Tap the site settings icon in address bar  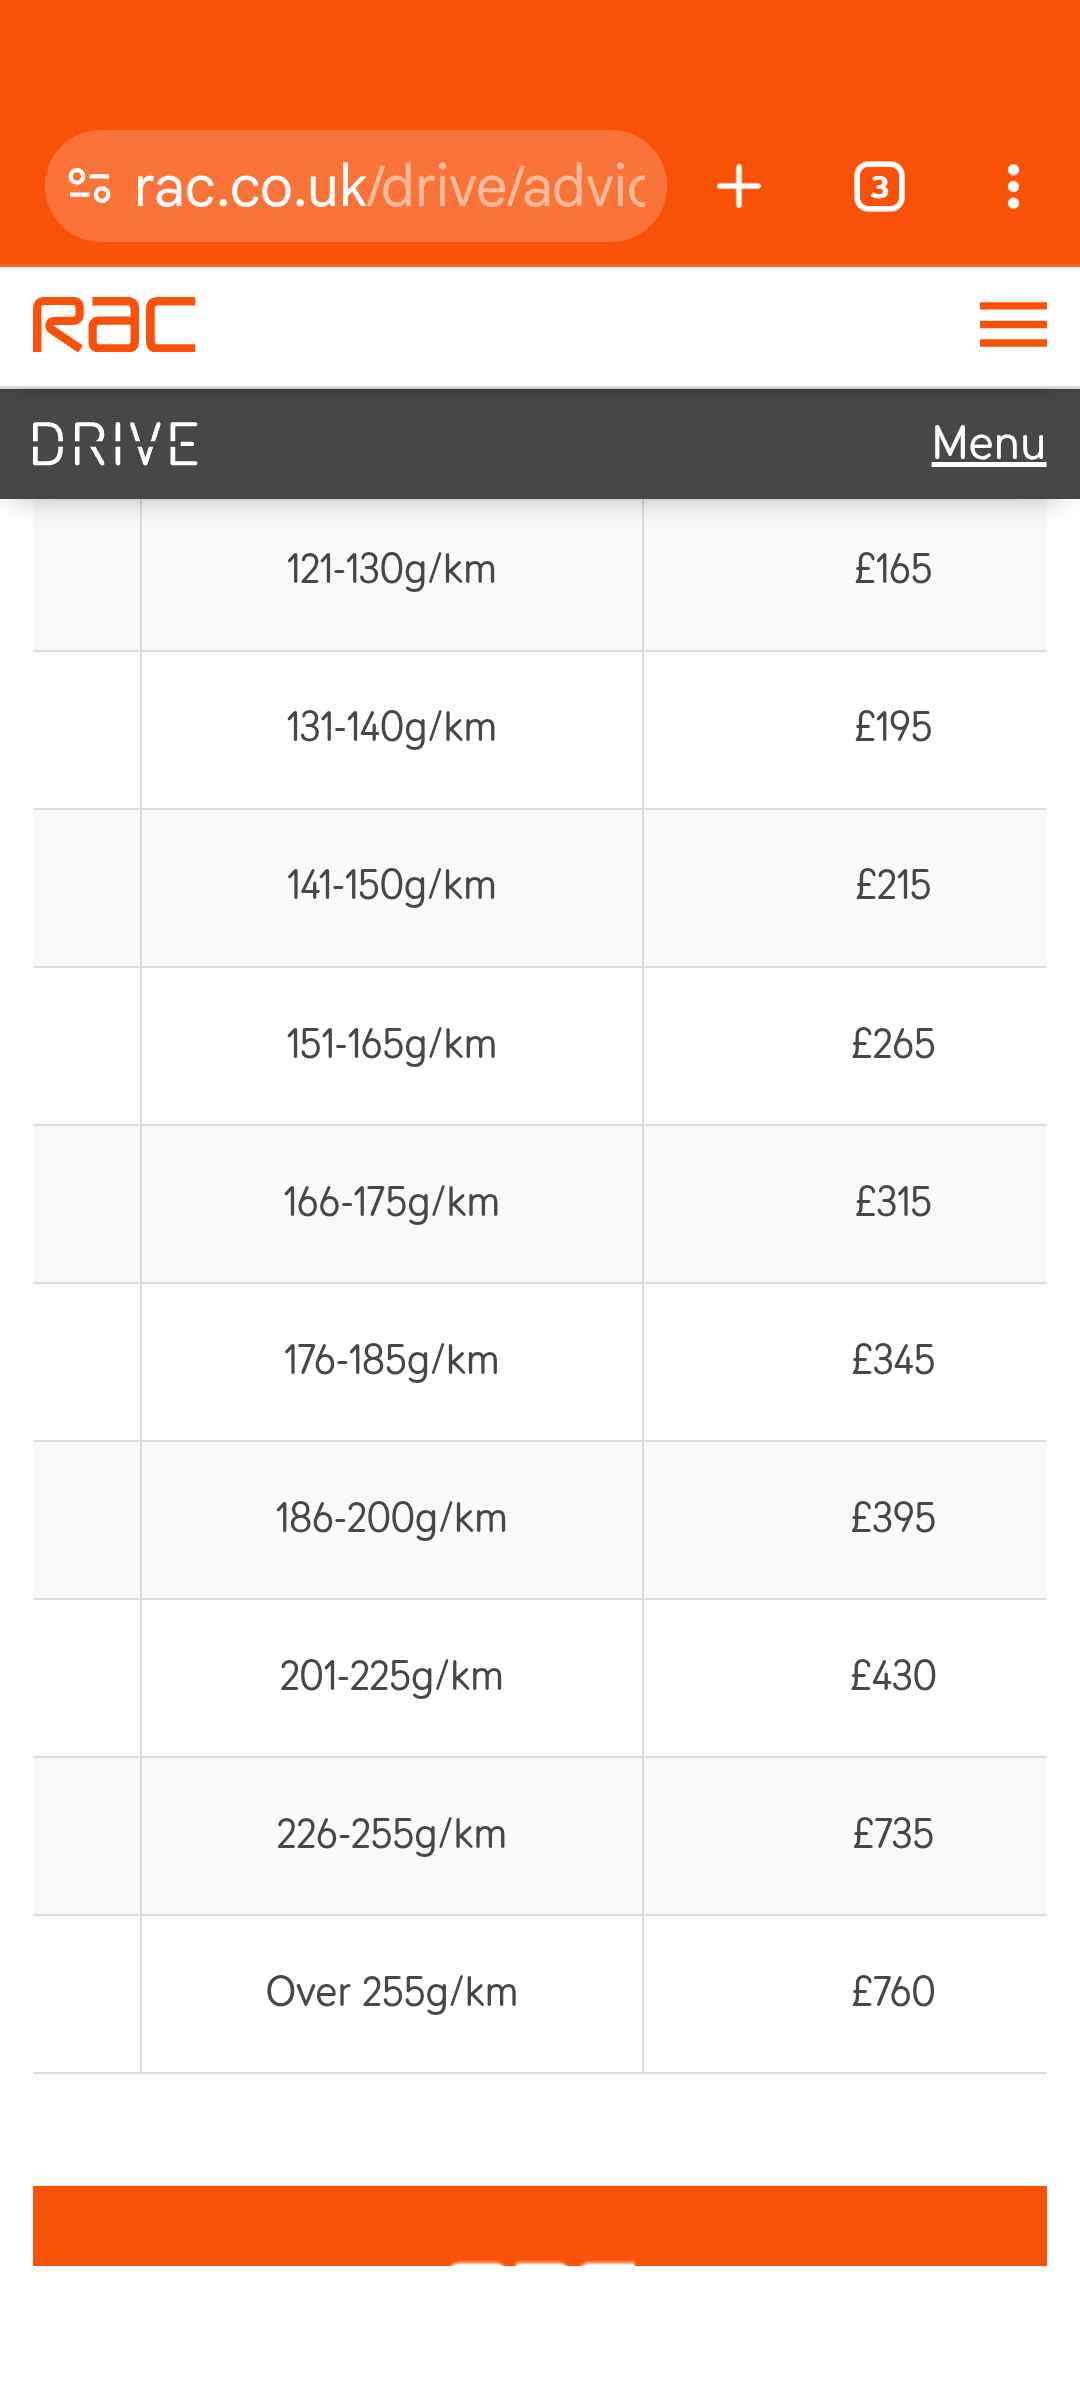(x=89, y=186)
